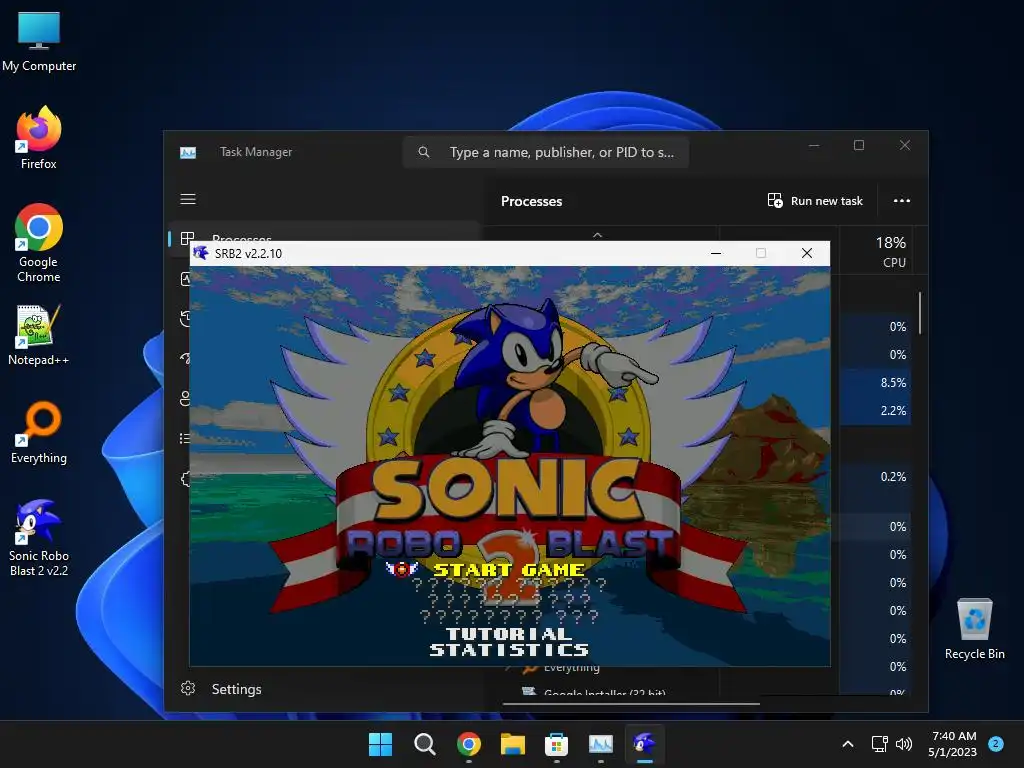
Task: Select the Processes grid icon in the Task Manager sidebar
Action: point(187,238)
